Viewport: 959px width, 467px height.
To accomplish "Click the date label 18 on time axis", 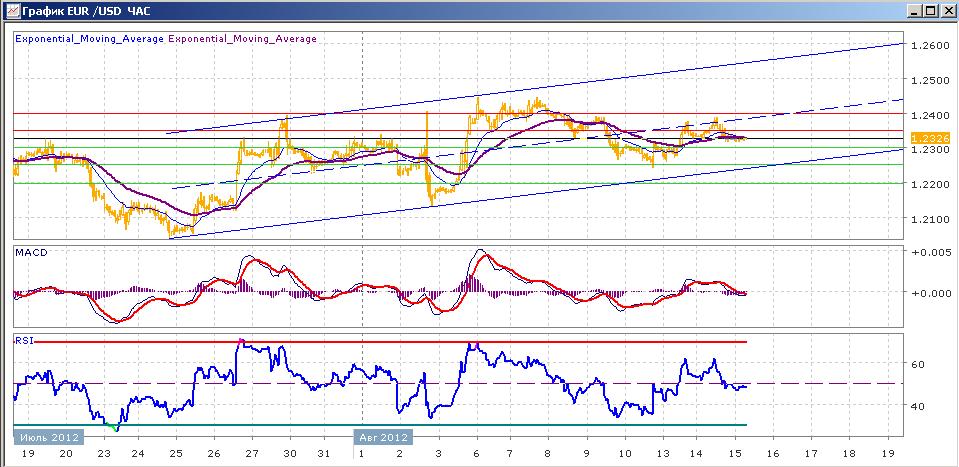I will click(849, 454).
